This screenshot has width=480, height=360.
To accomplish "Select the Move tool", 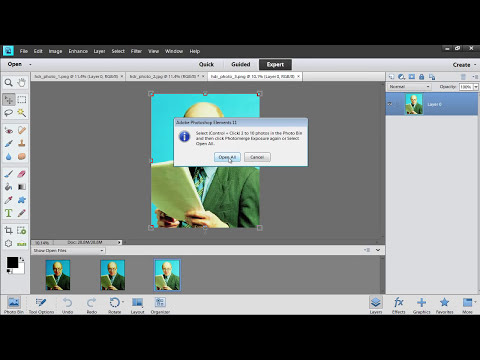I will pos(9,99).
